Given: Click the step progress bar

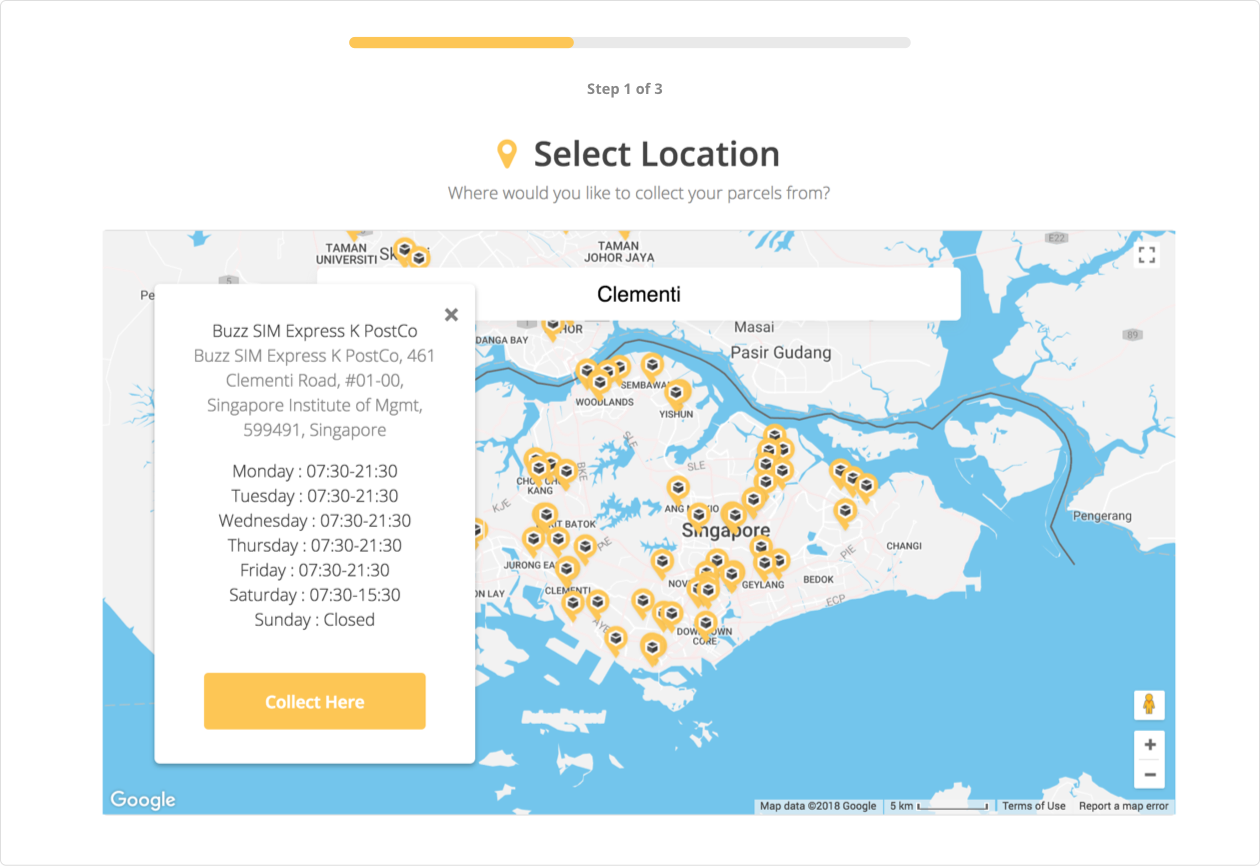Looking at the screenshot, I should (630, 43).
